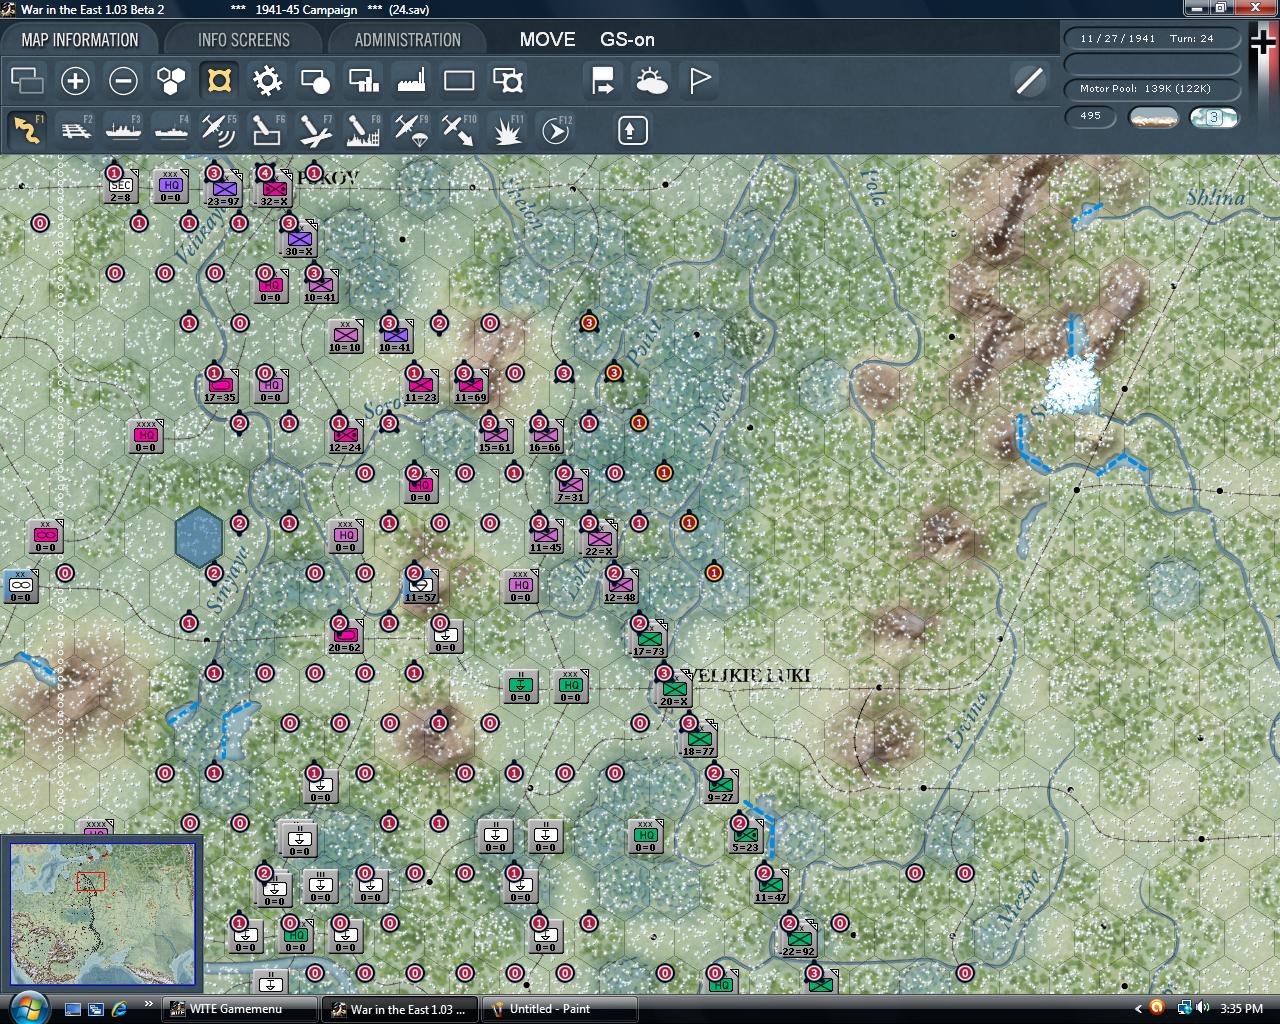Switch to WITE Gamemenu taskbar item

tap(240, 1009)
